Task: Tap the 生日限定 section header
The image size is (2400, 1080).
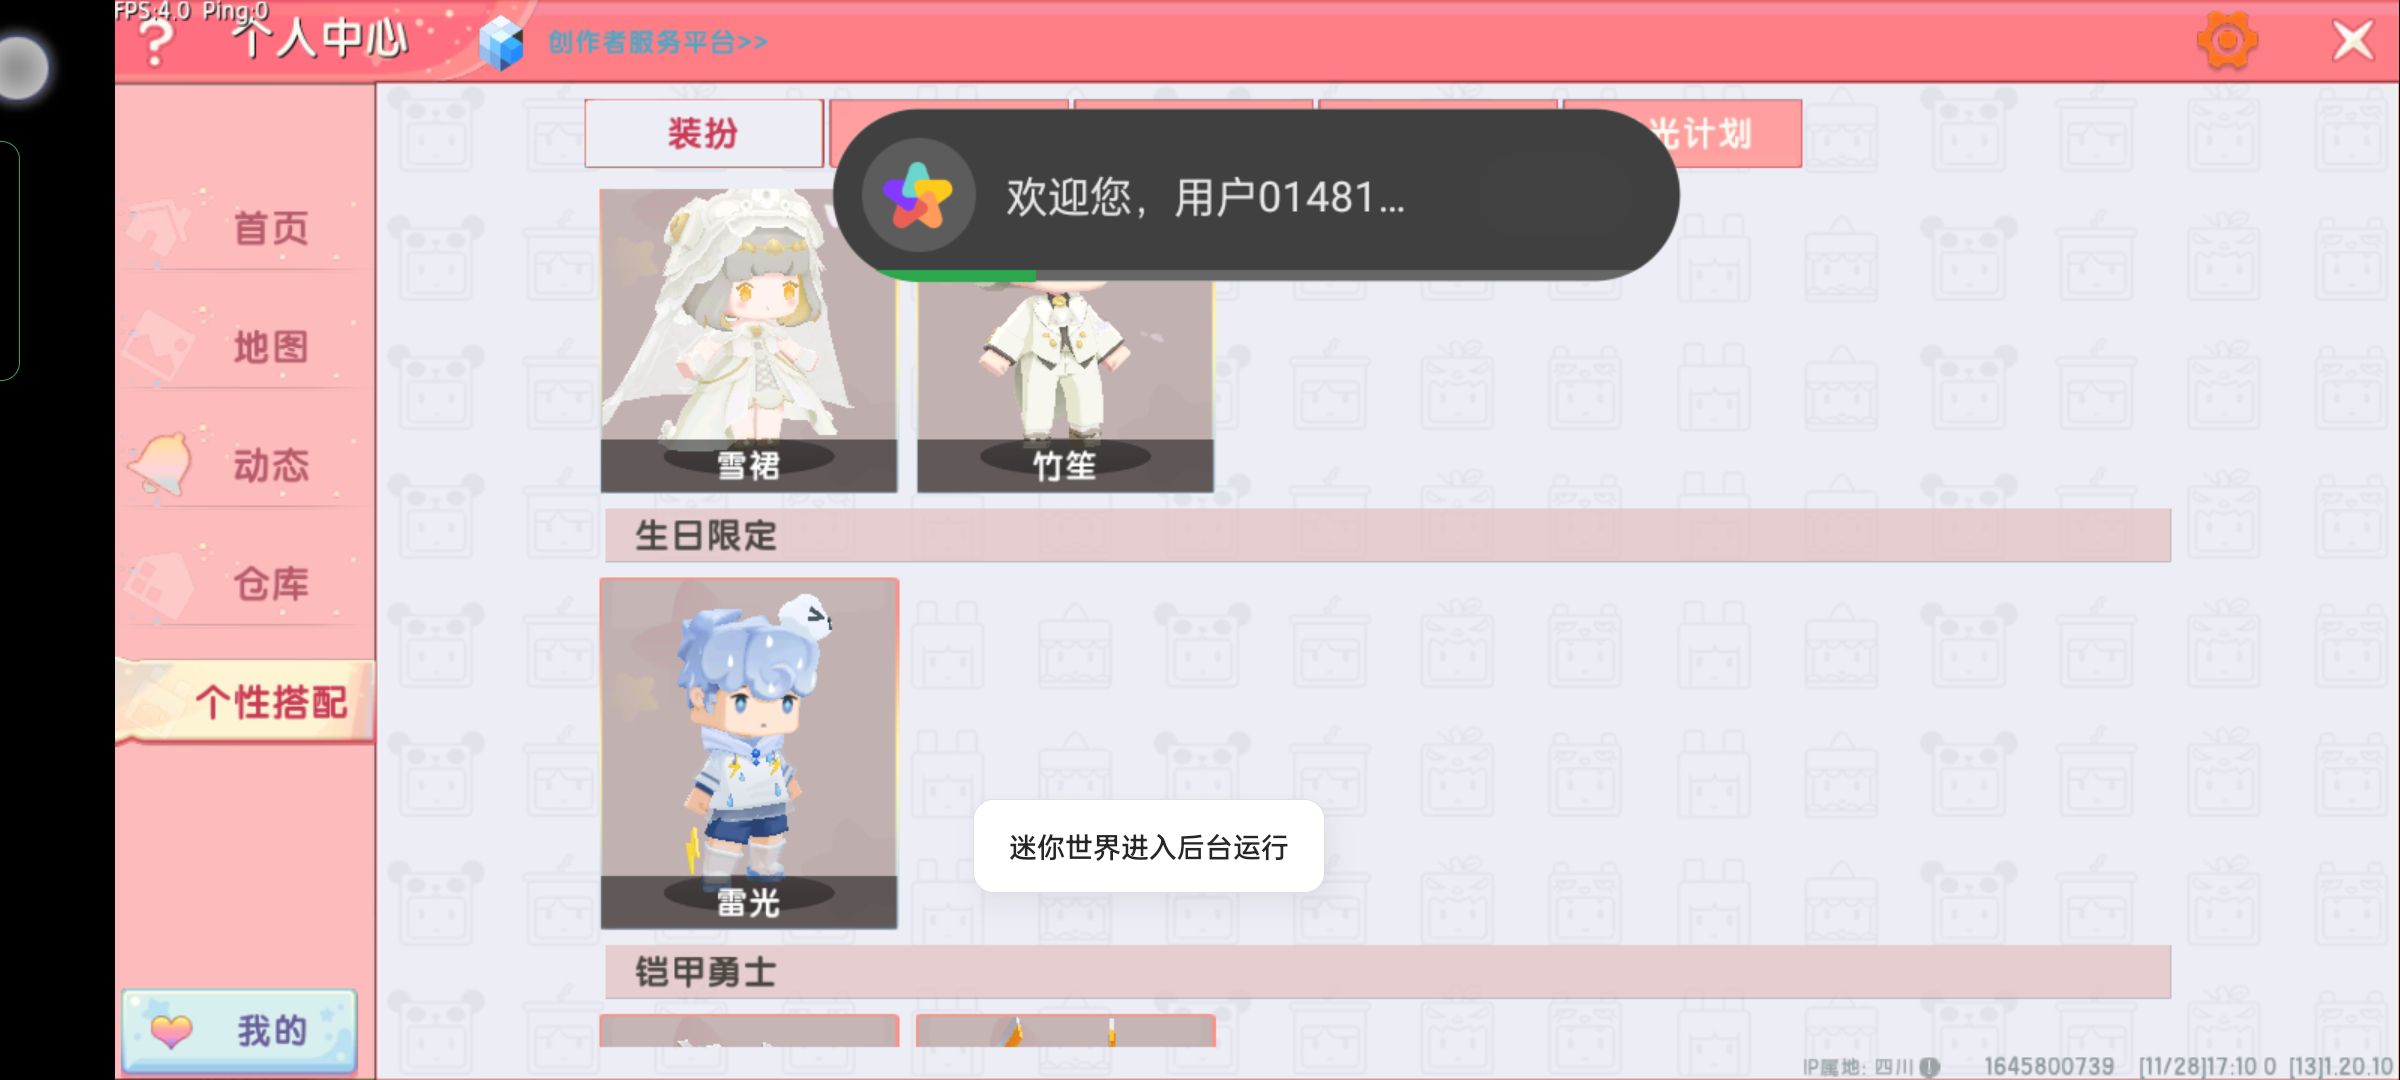Action: click(1387, 535)
